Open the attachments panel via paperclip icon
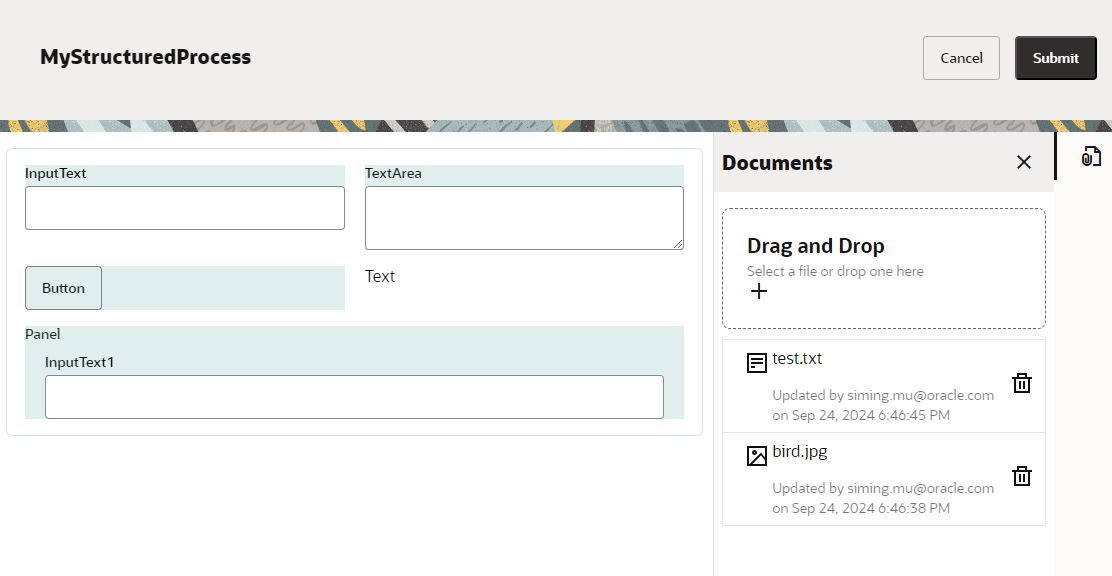This screenshot has height=576, width=1112. pos(1091,156)
